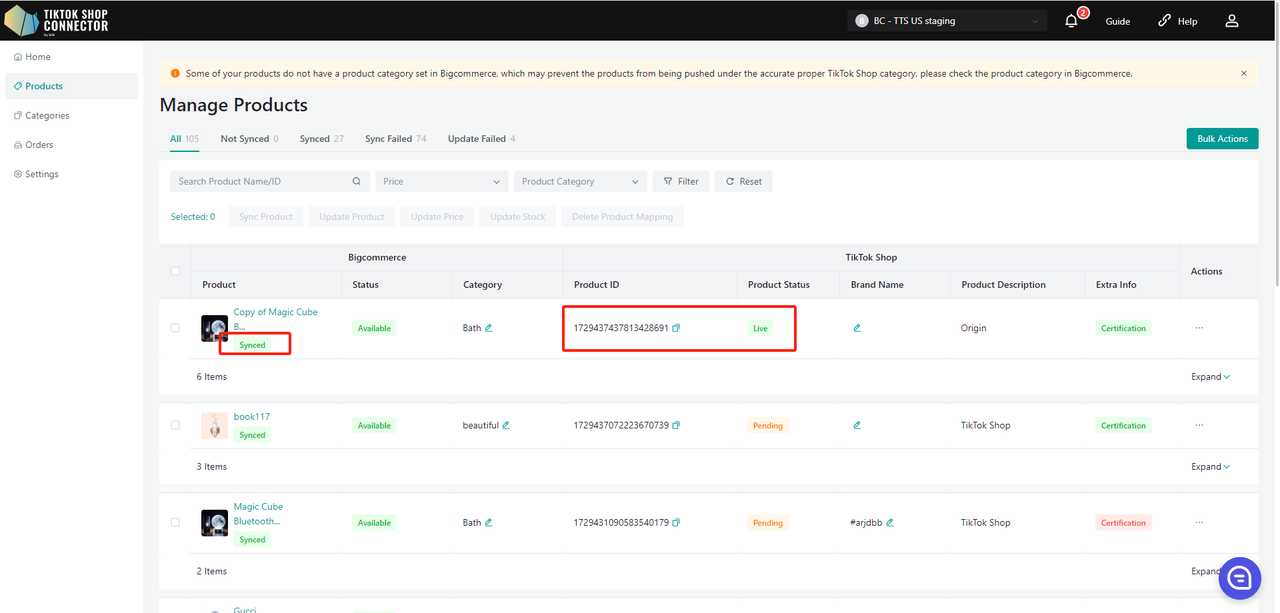Click the Sync Product button
This screenshot has height=613, width=1280.
coord(266,217)
